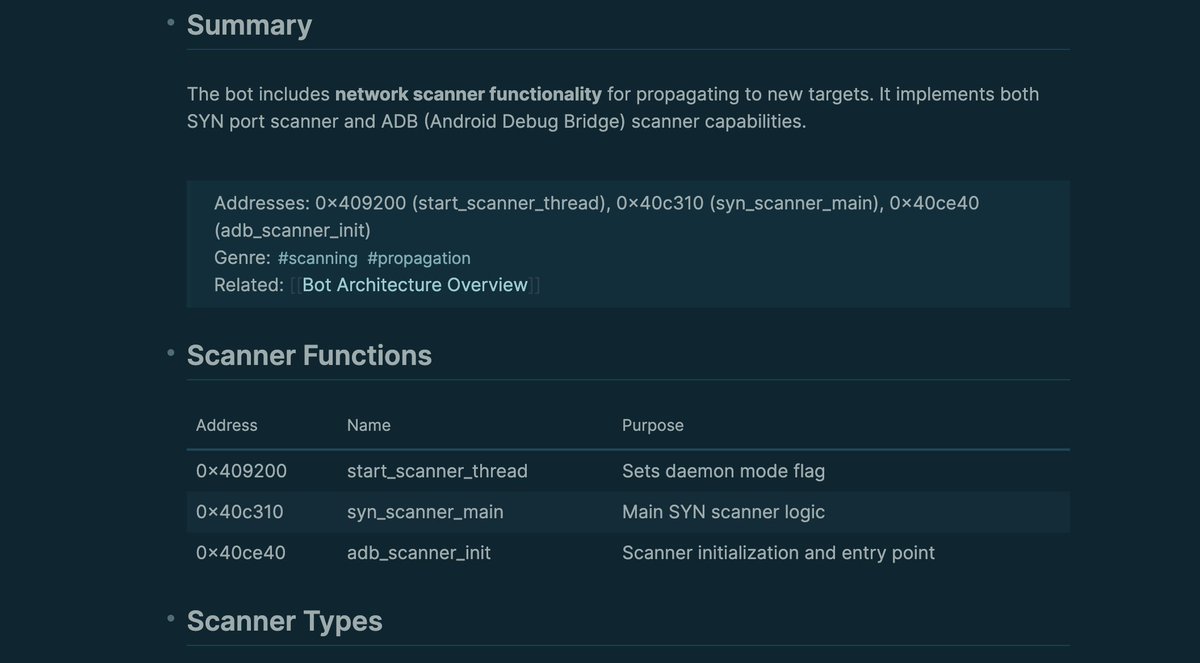The height and width of the screenshot is (663, 1200).
Task: Click the bold 'network scanner functionality' text
Action: click(x=468, y=94)
